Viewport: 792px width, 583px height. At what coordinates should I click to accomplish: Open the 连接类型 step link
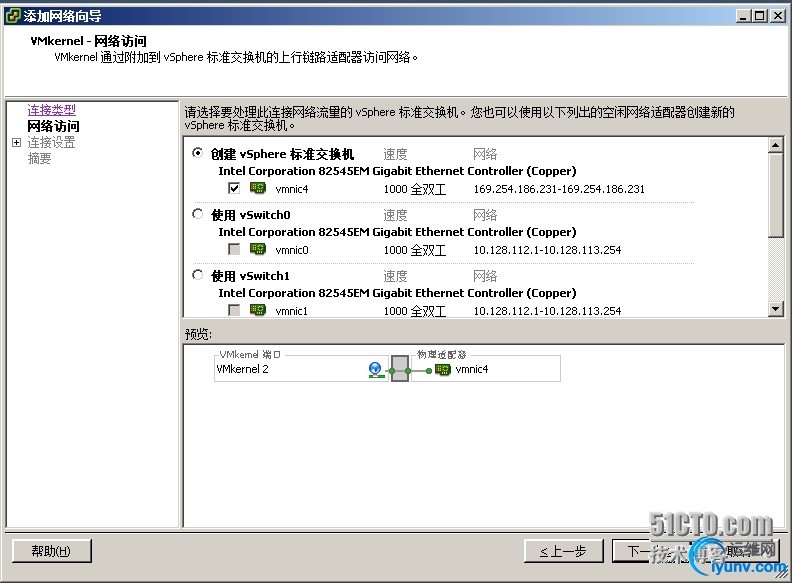[52, 109]
